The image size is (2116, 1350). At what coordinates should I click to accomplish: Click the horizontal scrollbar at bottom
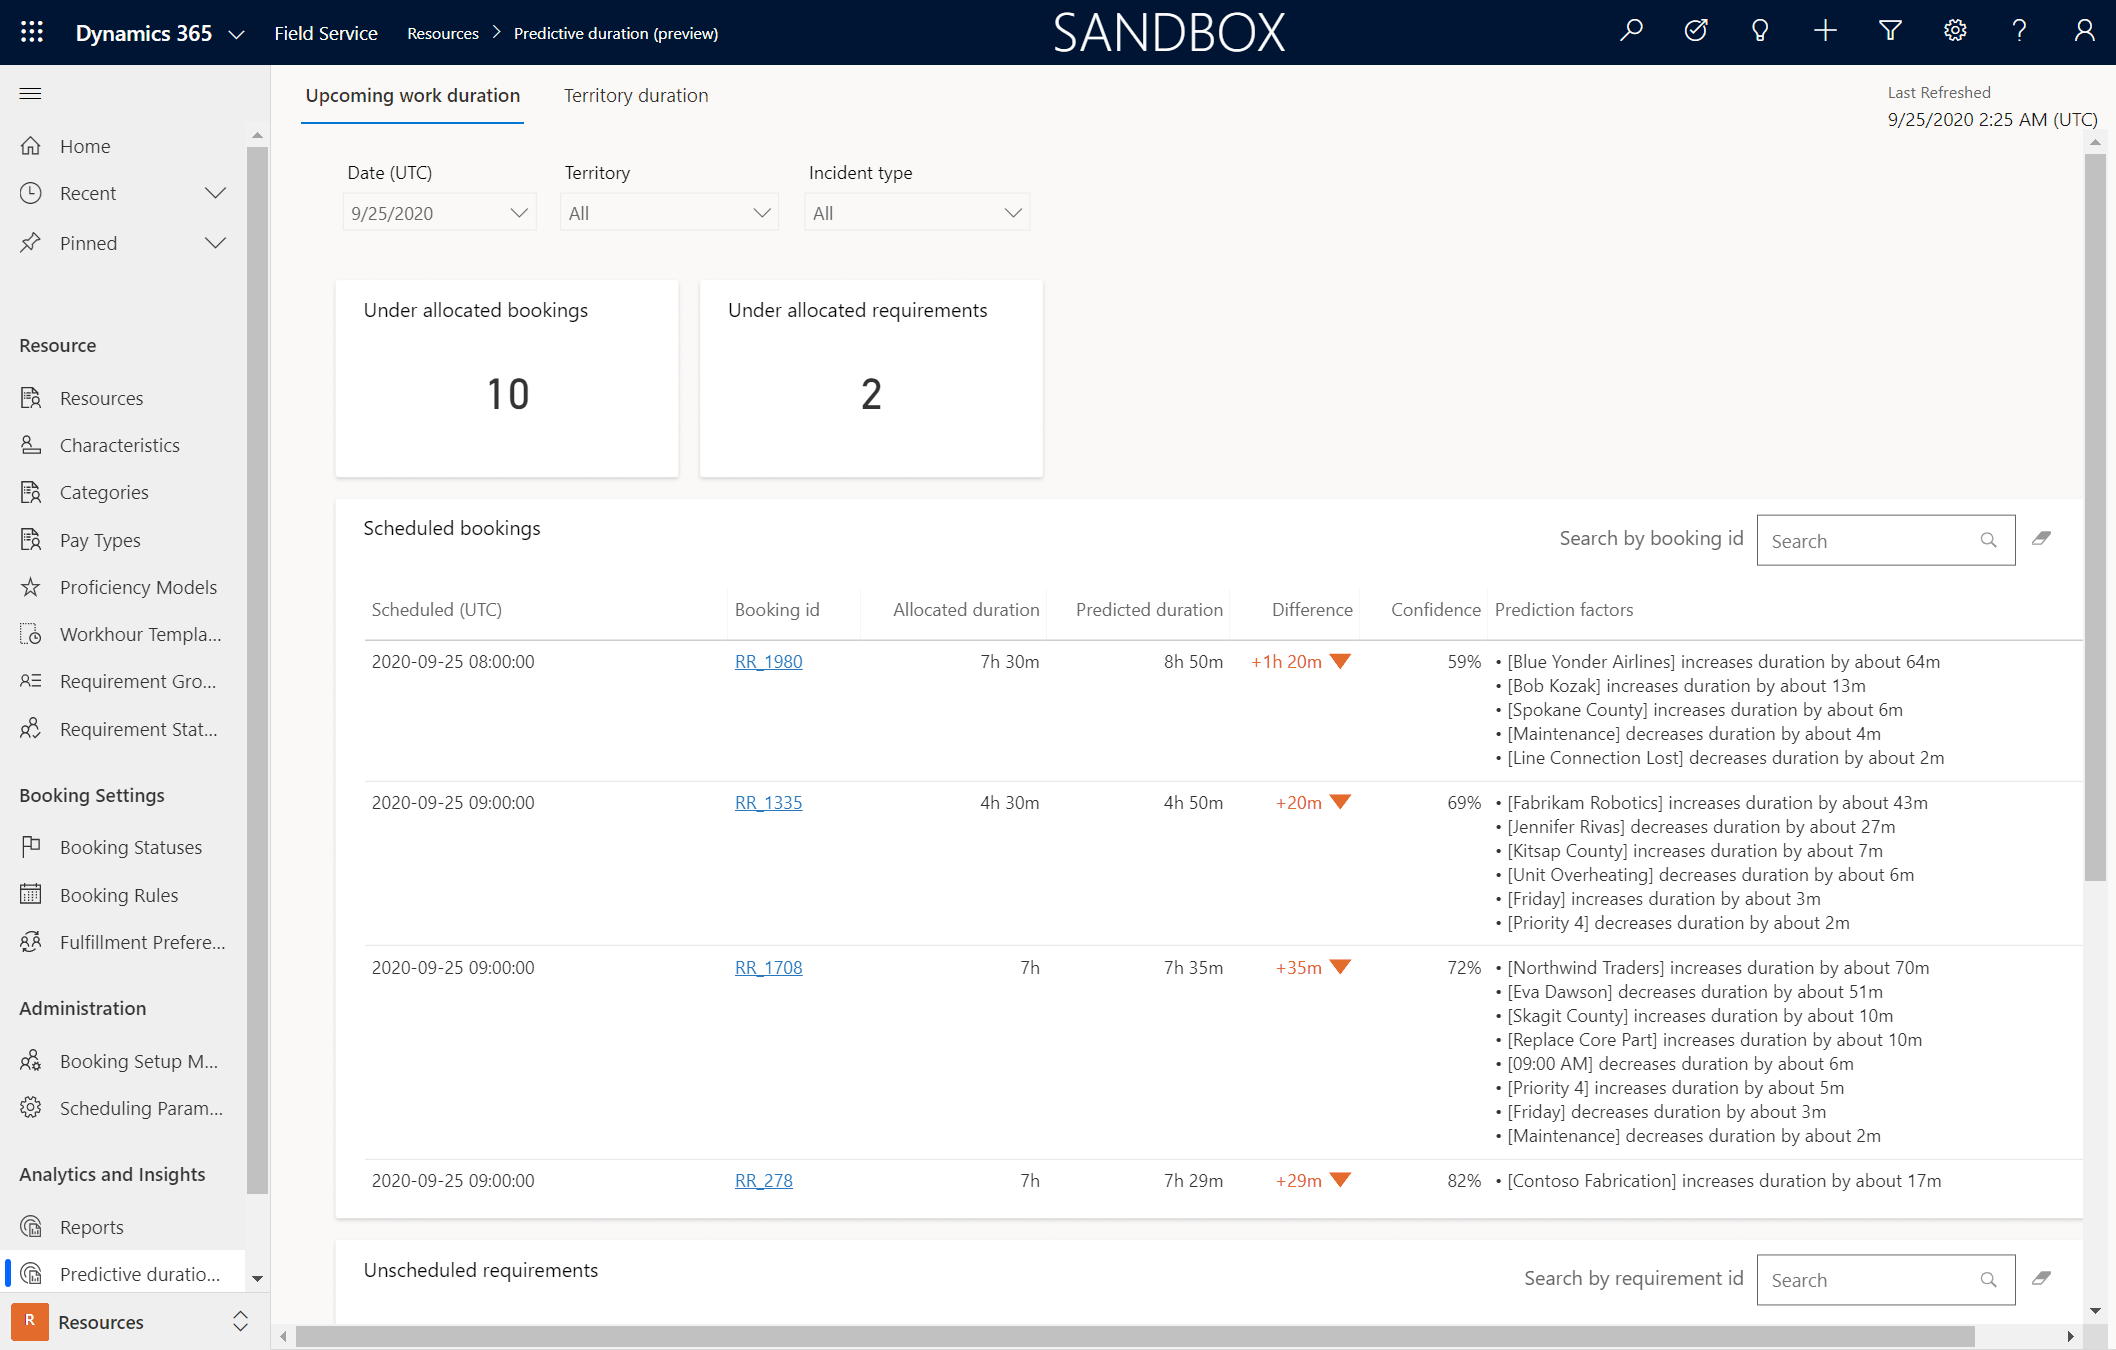[x=1135, y=1336]
